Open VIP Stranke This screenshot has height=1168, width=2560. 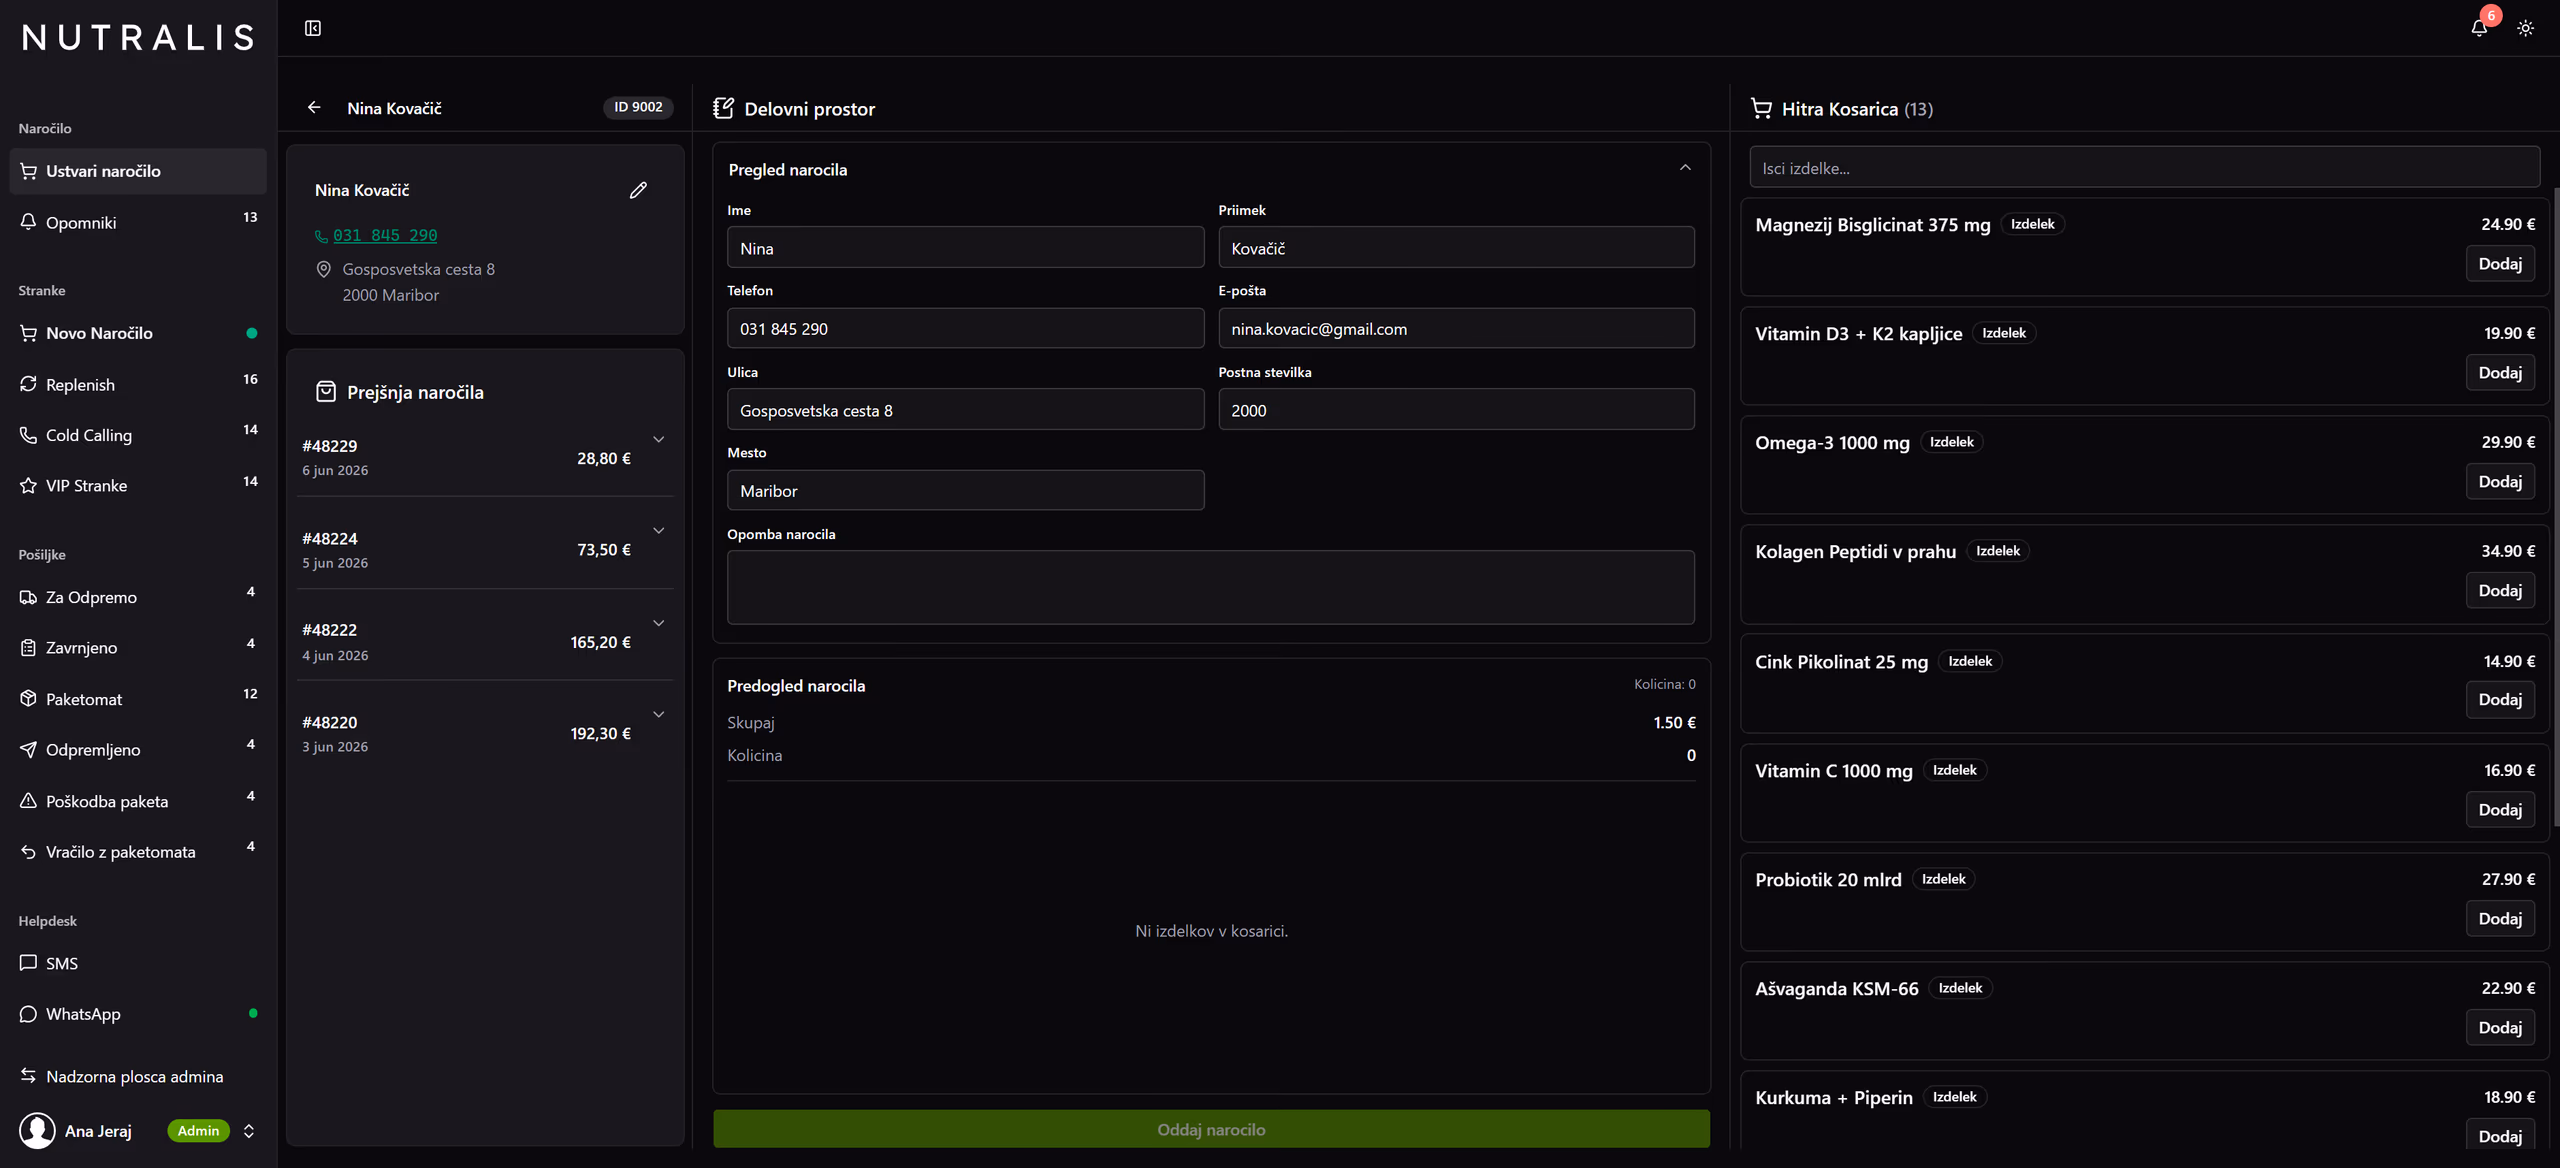(138, 485)
